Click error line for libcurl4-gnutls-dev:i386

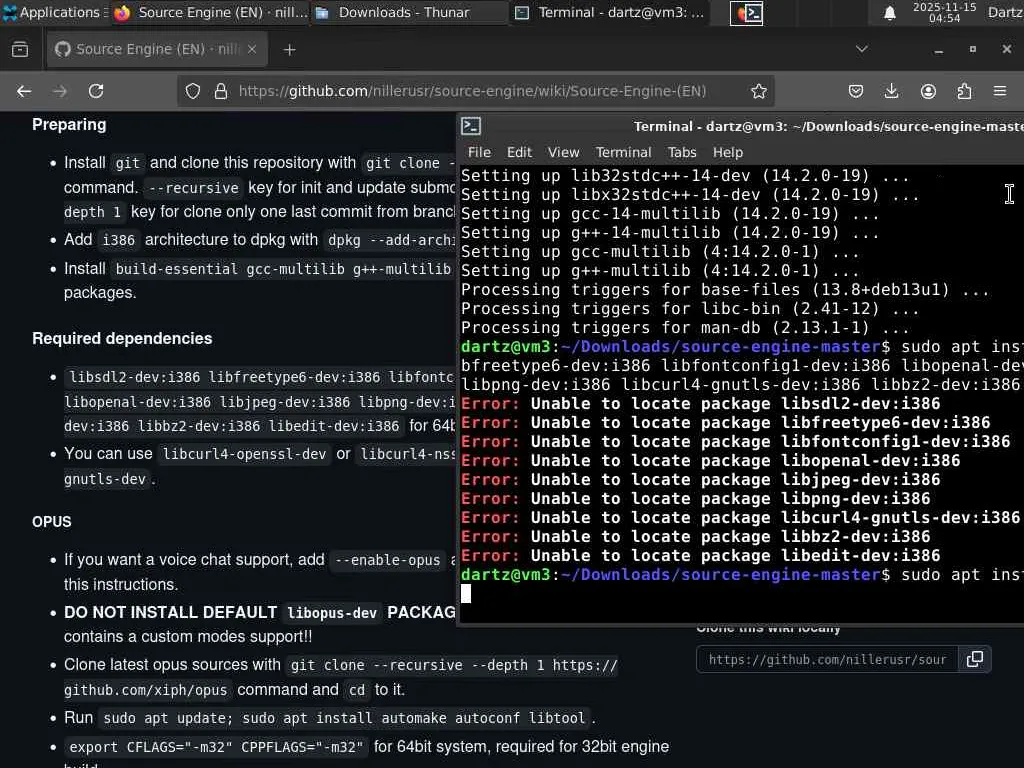741,518
